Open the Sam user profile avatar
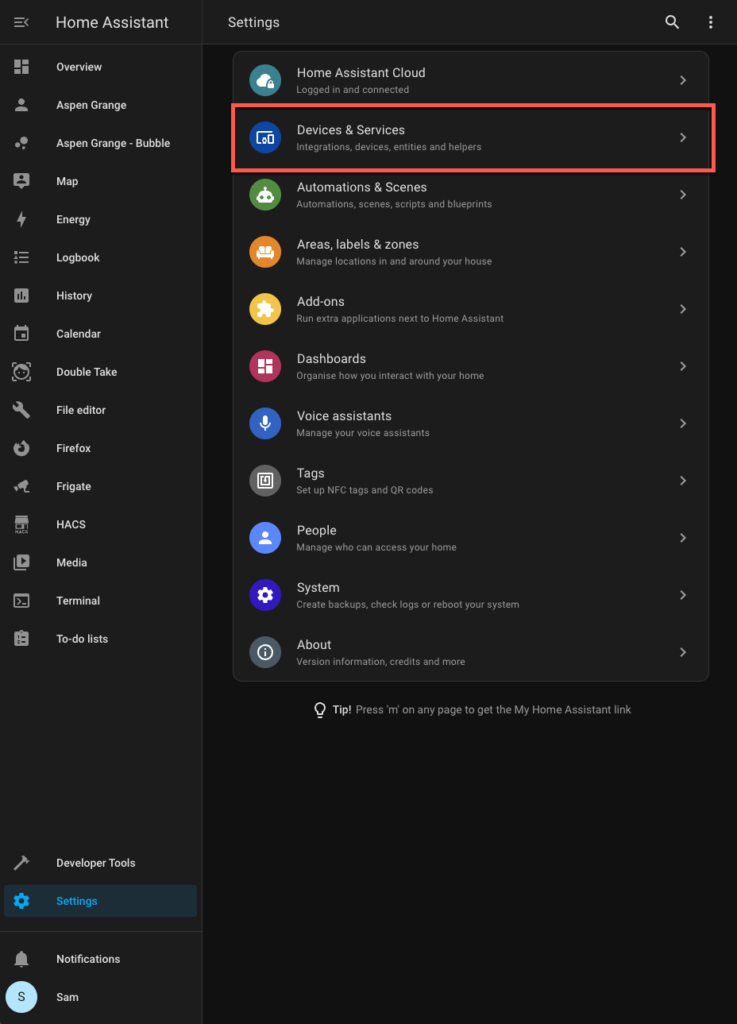This screenshot has height=1024, width=737. tap(21, 997)
